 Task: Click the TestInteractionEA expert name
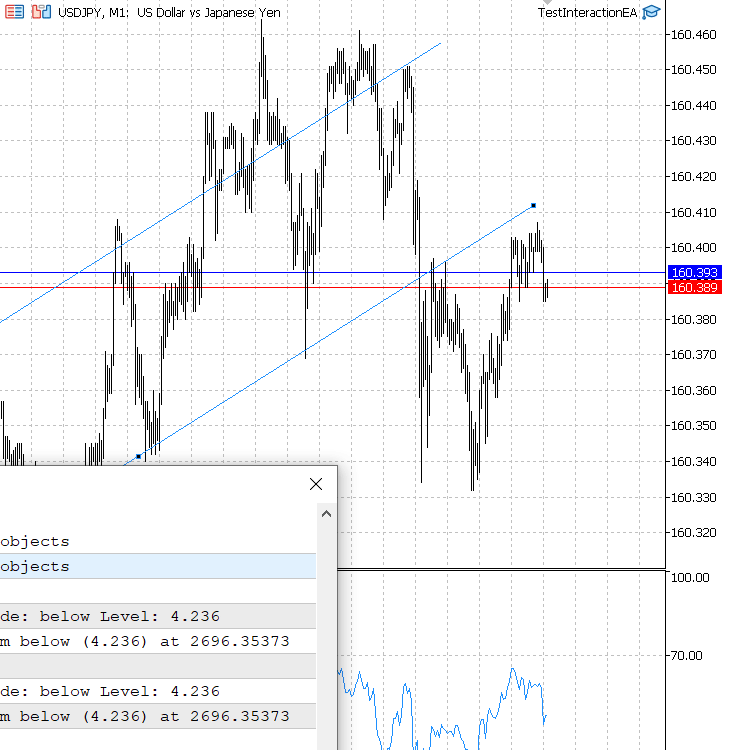[x=587, y=12]
